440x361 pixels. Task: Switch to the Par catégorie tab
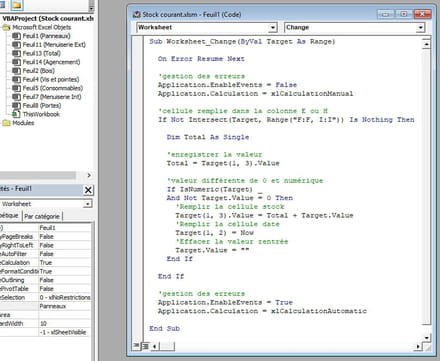pos(42,216)
